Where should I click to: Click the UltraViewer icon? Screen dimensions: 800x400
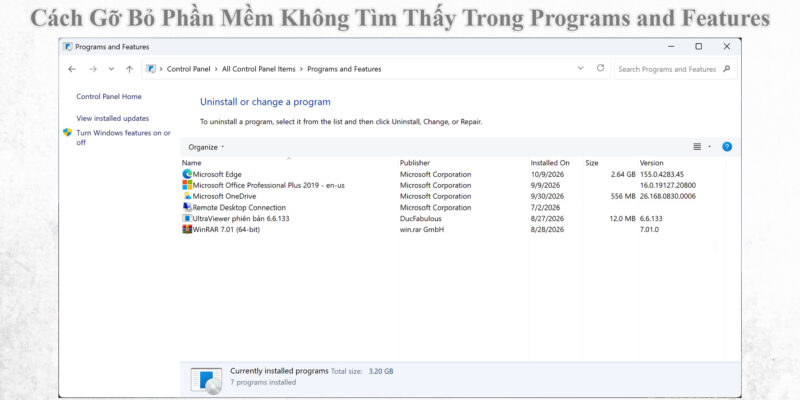[187, 218]
